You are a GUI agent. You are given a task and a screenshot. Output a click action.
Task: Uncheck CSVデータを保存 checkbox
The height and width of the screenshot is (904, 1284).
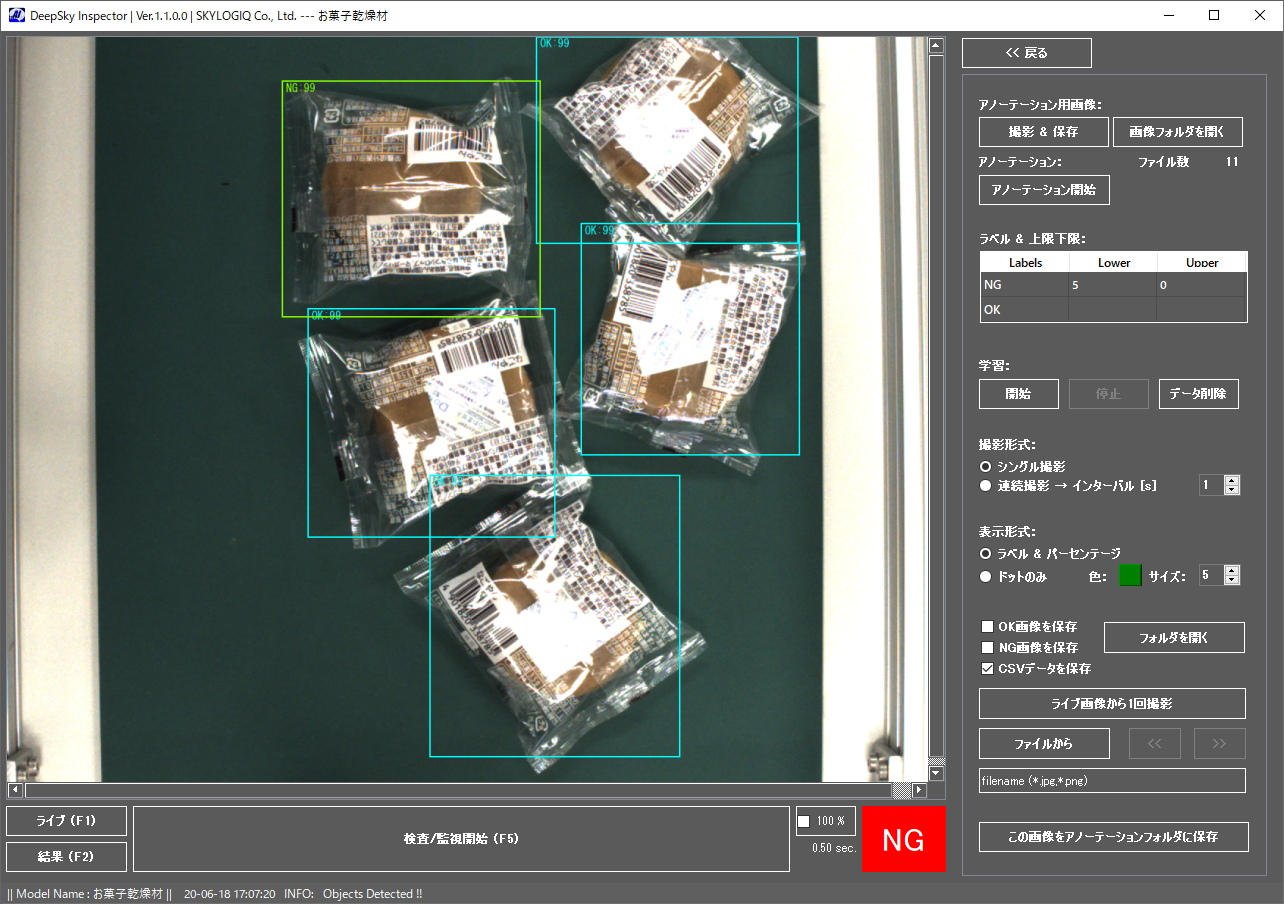point(988,669)
